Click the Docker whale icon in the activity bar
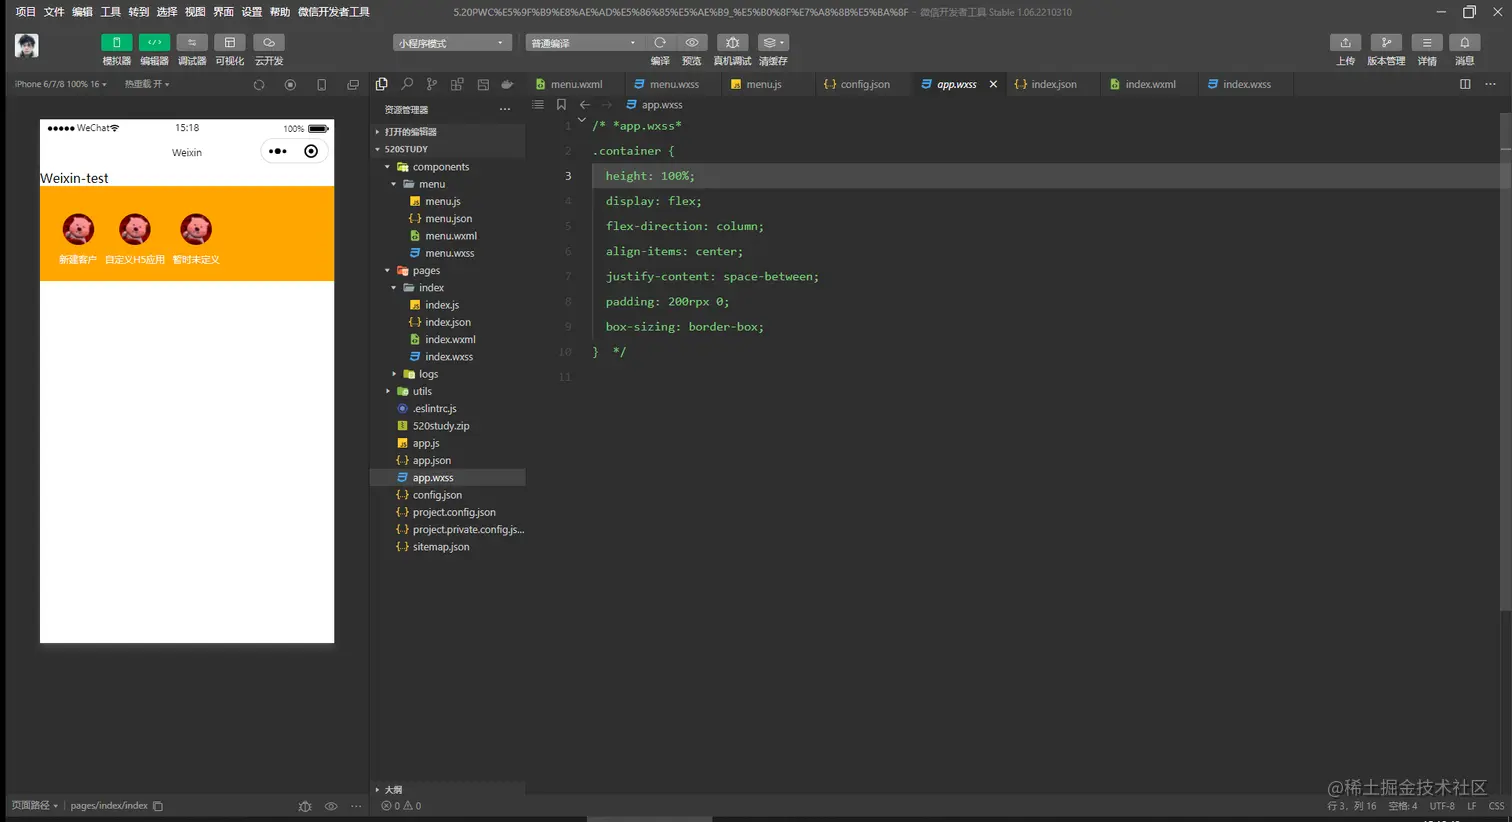Screen dimensions: 1512x822 pos(507,84)
